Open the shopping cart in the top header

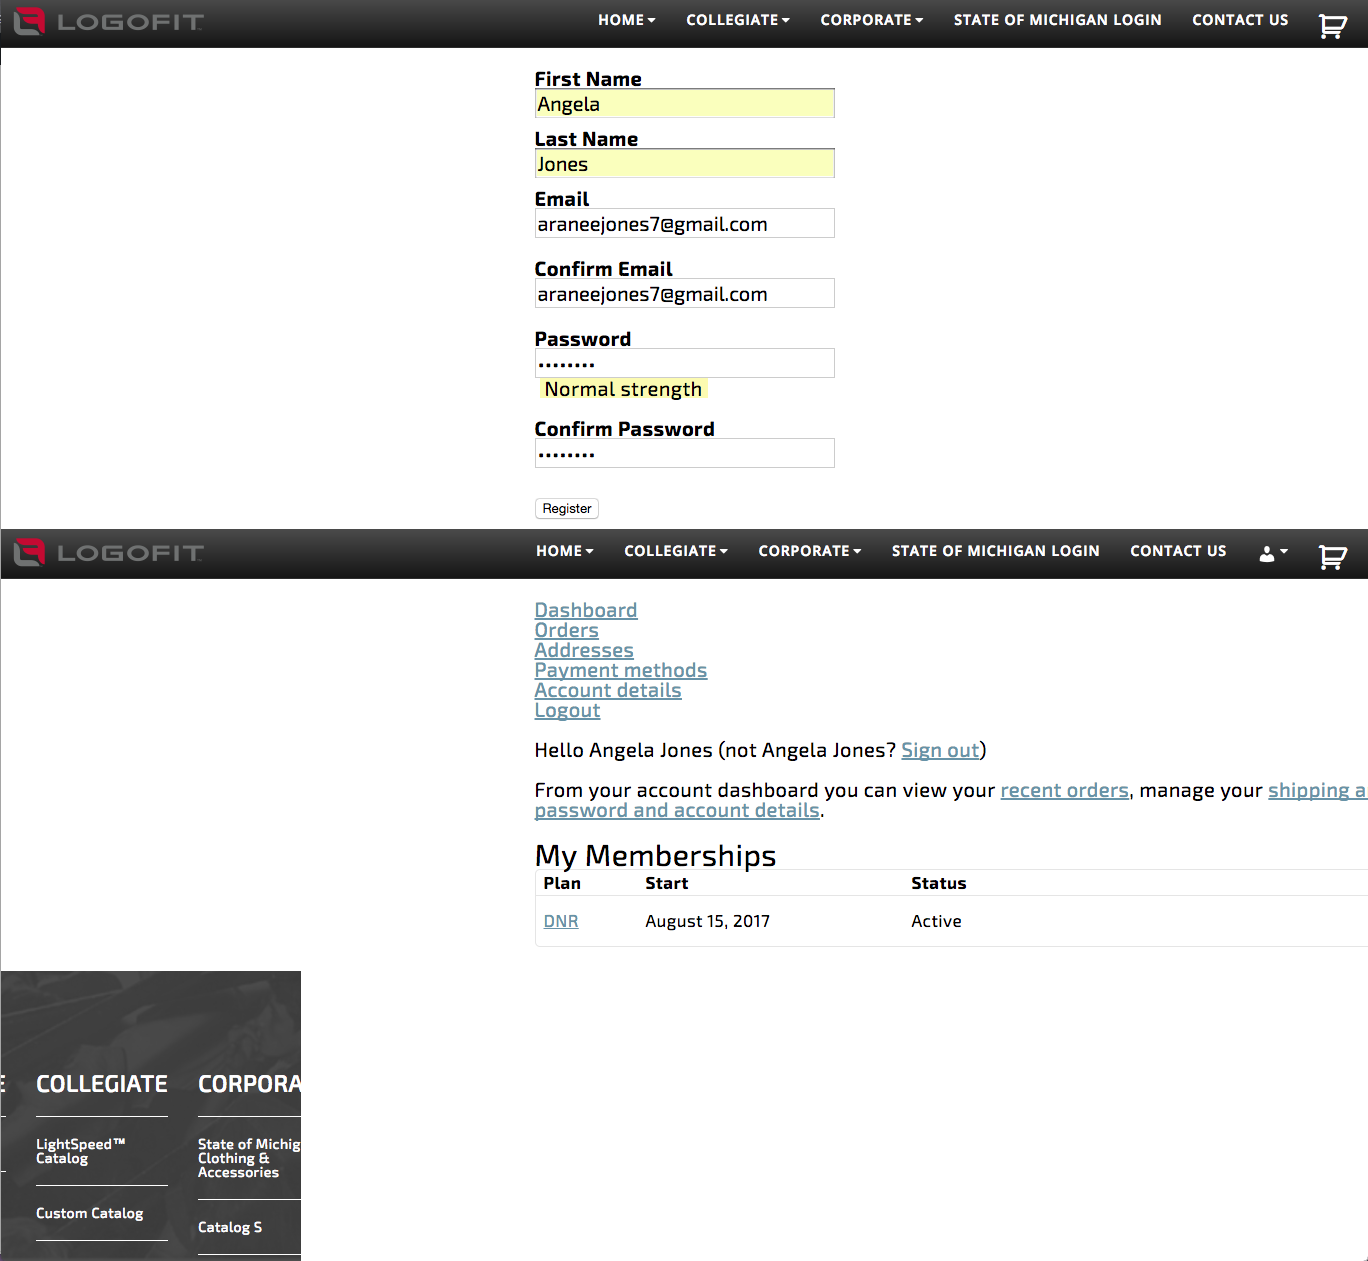point(1332,26)
